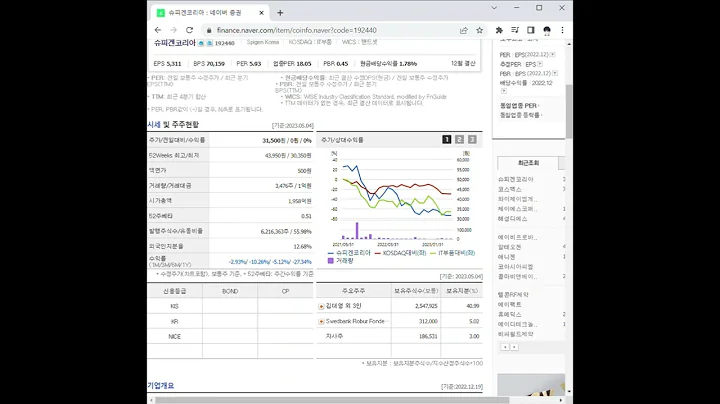Open the 동일업종 등락률 link

point(521,115)
